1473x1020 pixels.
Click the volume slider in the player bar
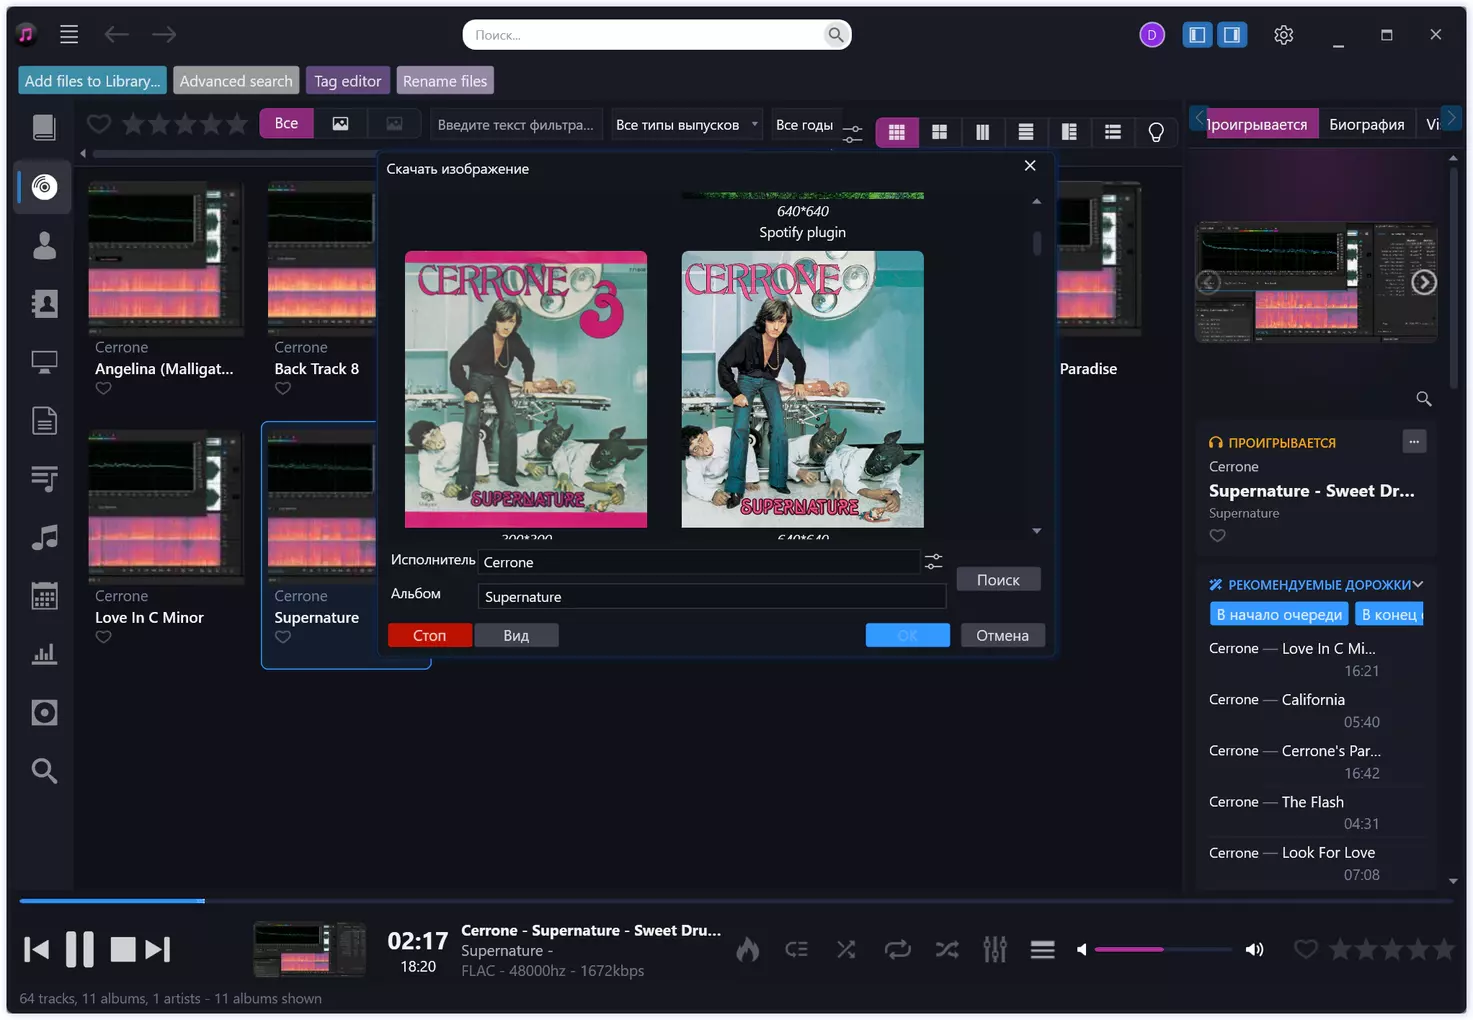coord(1163,949)
